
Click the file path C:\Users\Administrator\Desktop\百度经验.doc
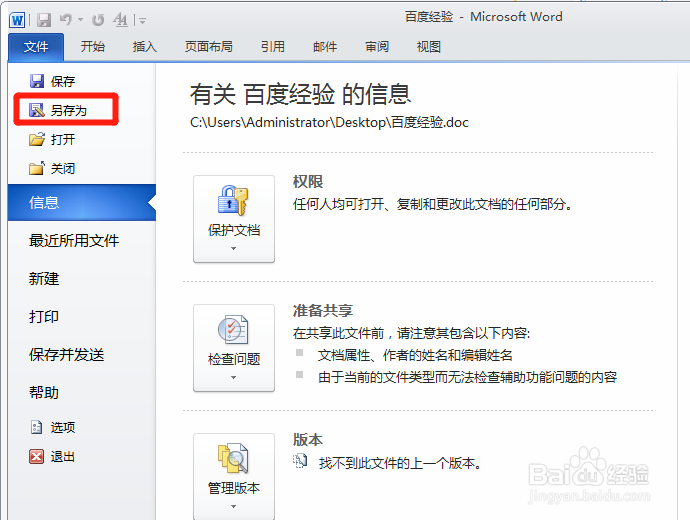[329, 122]
